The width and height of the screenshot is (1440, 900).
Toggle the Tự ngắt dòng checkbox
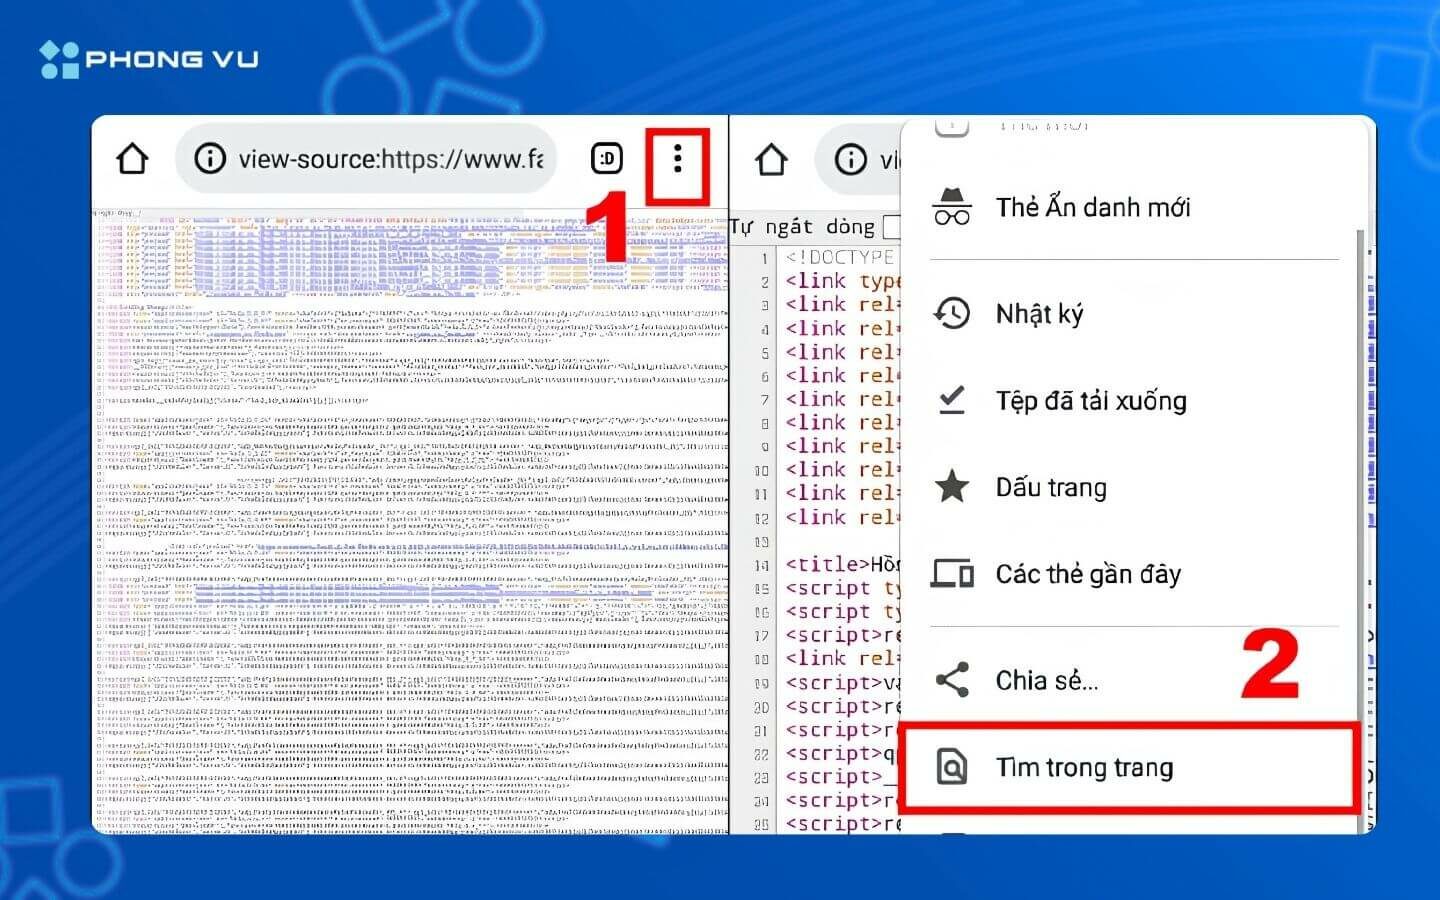point(891,227)
